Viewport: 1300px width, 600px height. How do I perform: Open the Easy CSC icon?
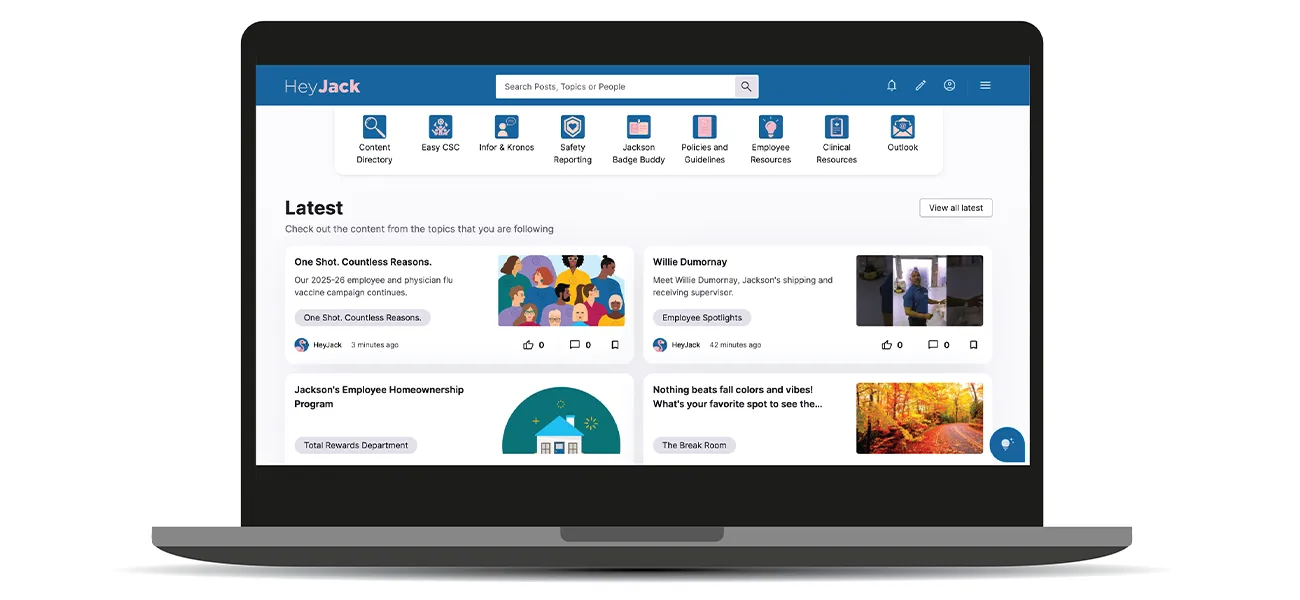tap(440, 127)
